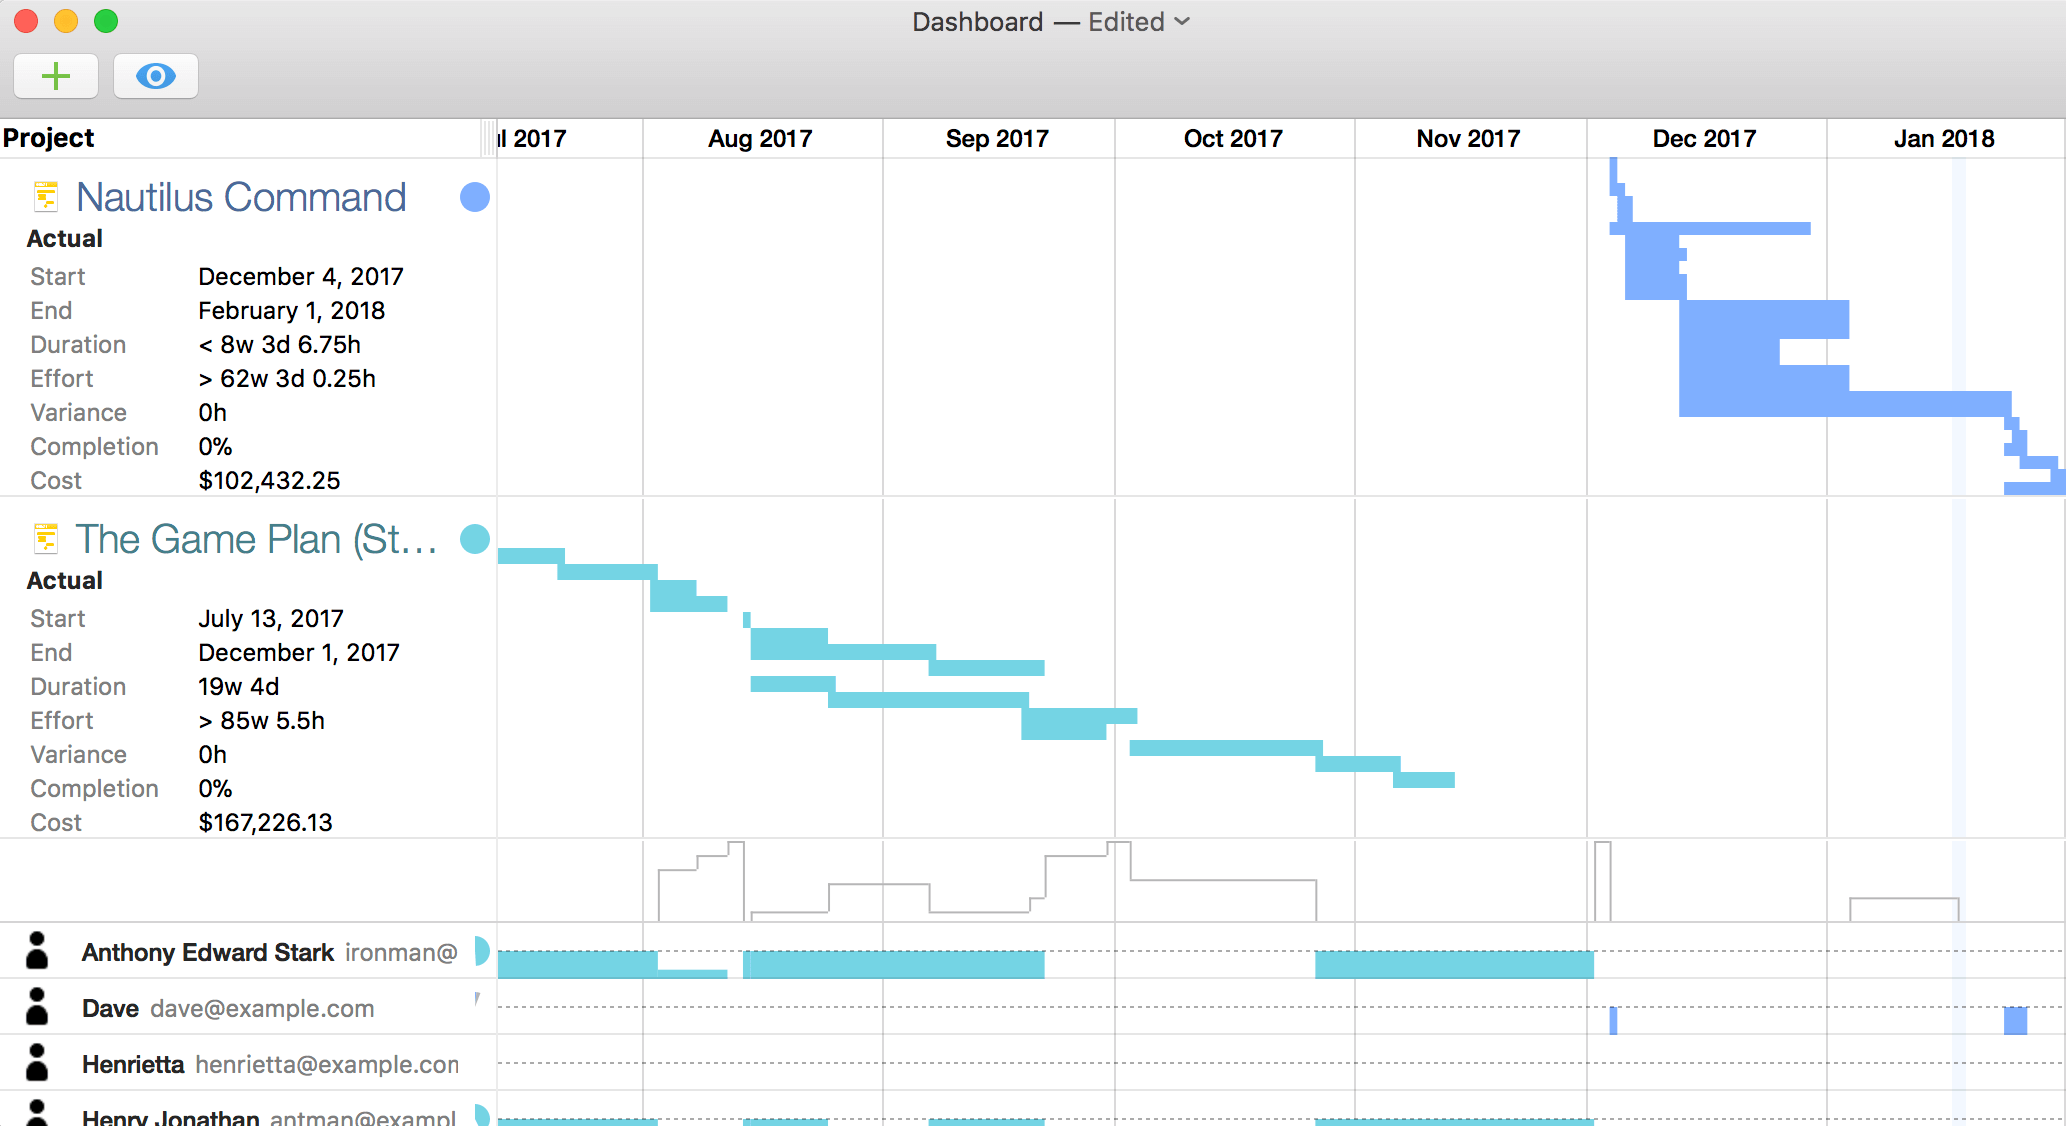This screenshot has width=2066, height=1126.
Task: Click the Nov 2017 timeline header
Action: click(x=1468, y=139)
